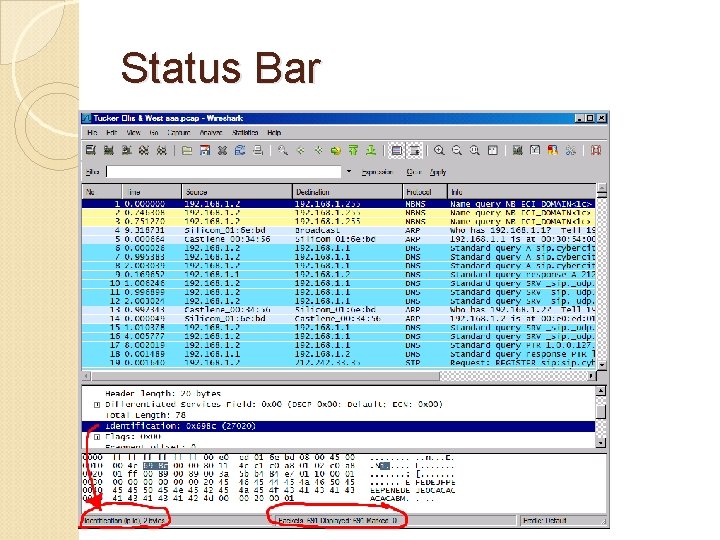The image size is (720, 540).
Task: Click the Profile: Default status entry
Action: point(545,521)
